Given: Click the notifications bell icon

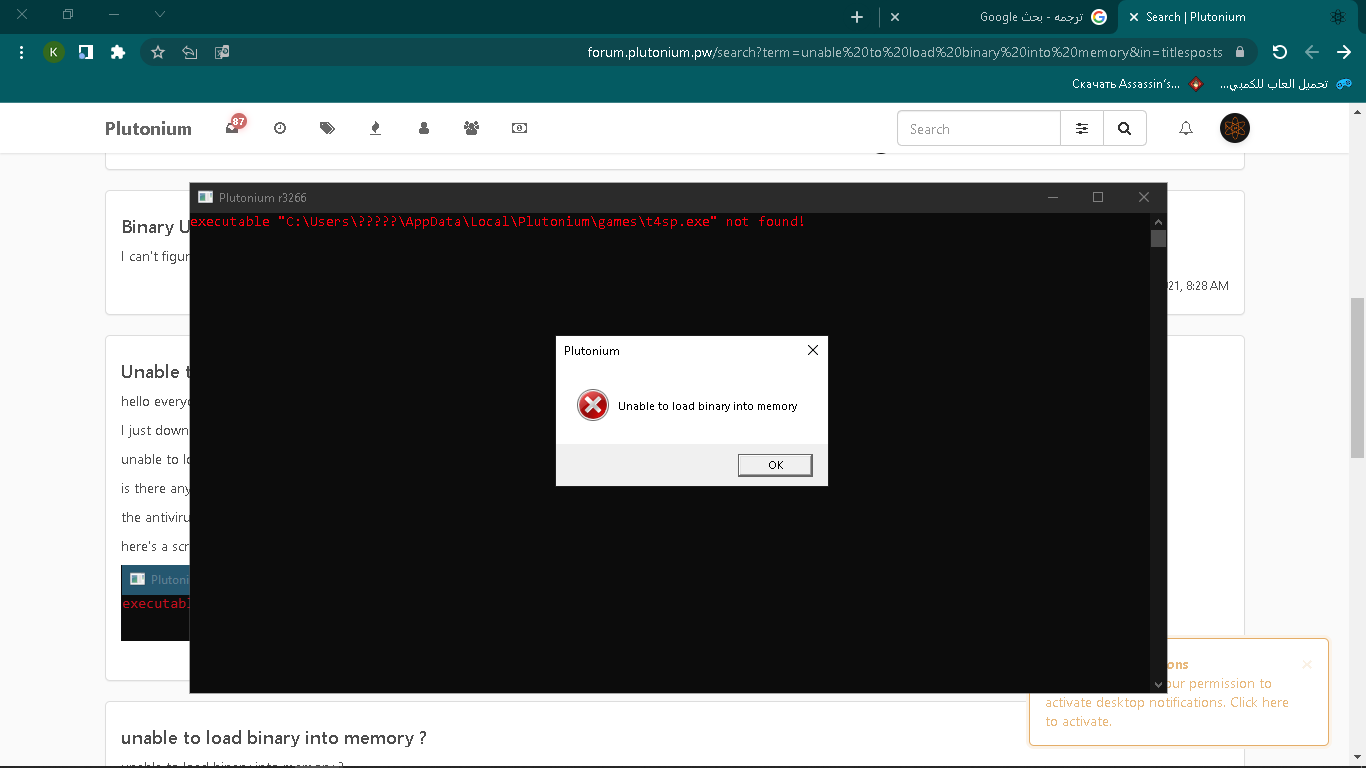Looking at the screenshot, I should (x=1185, y=128).
